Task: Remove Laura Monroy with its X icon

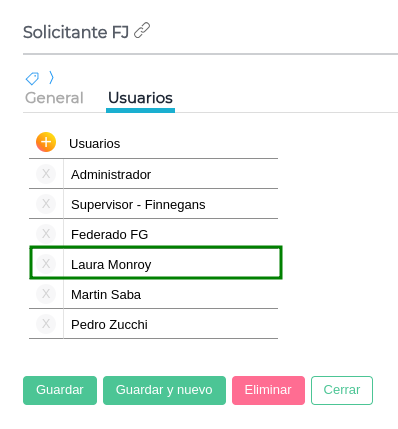Action: click(46, 264)
